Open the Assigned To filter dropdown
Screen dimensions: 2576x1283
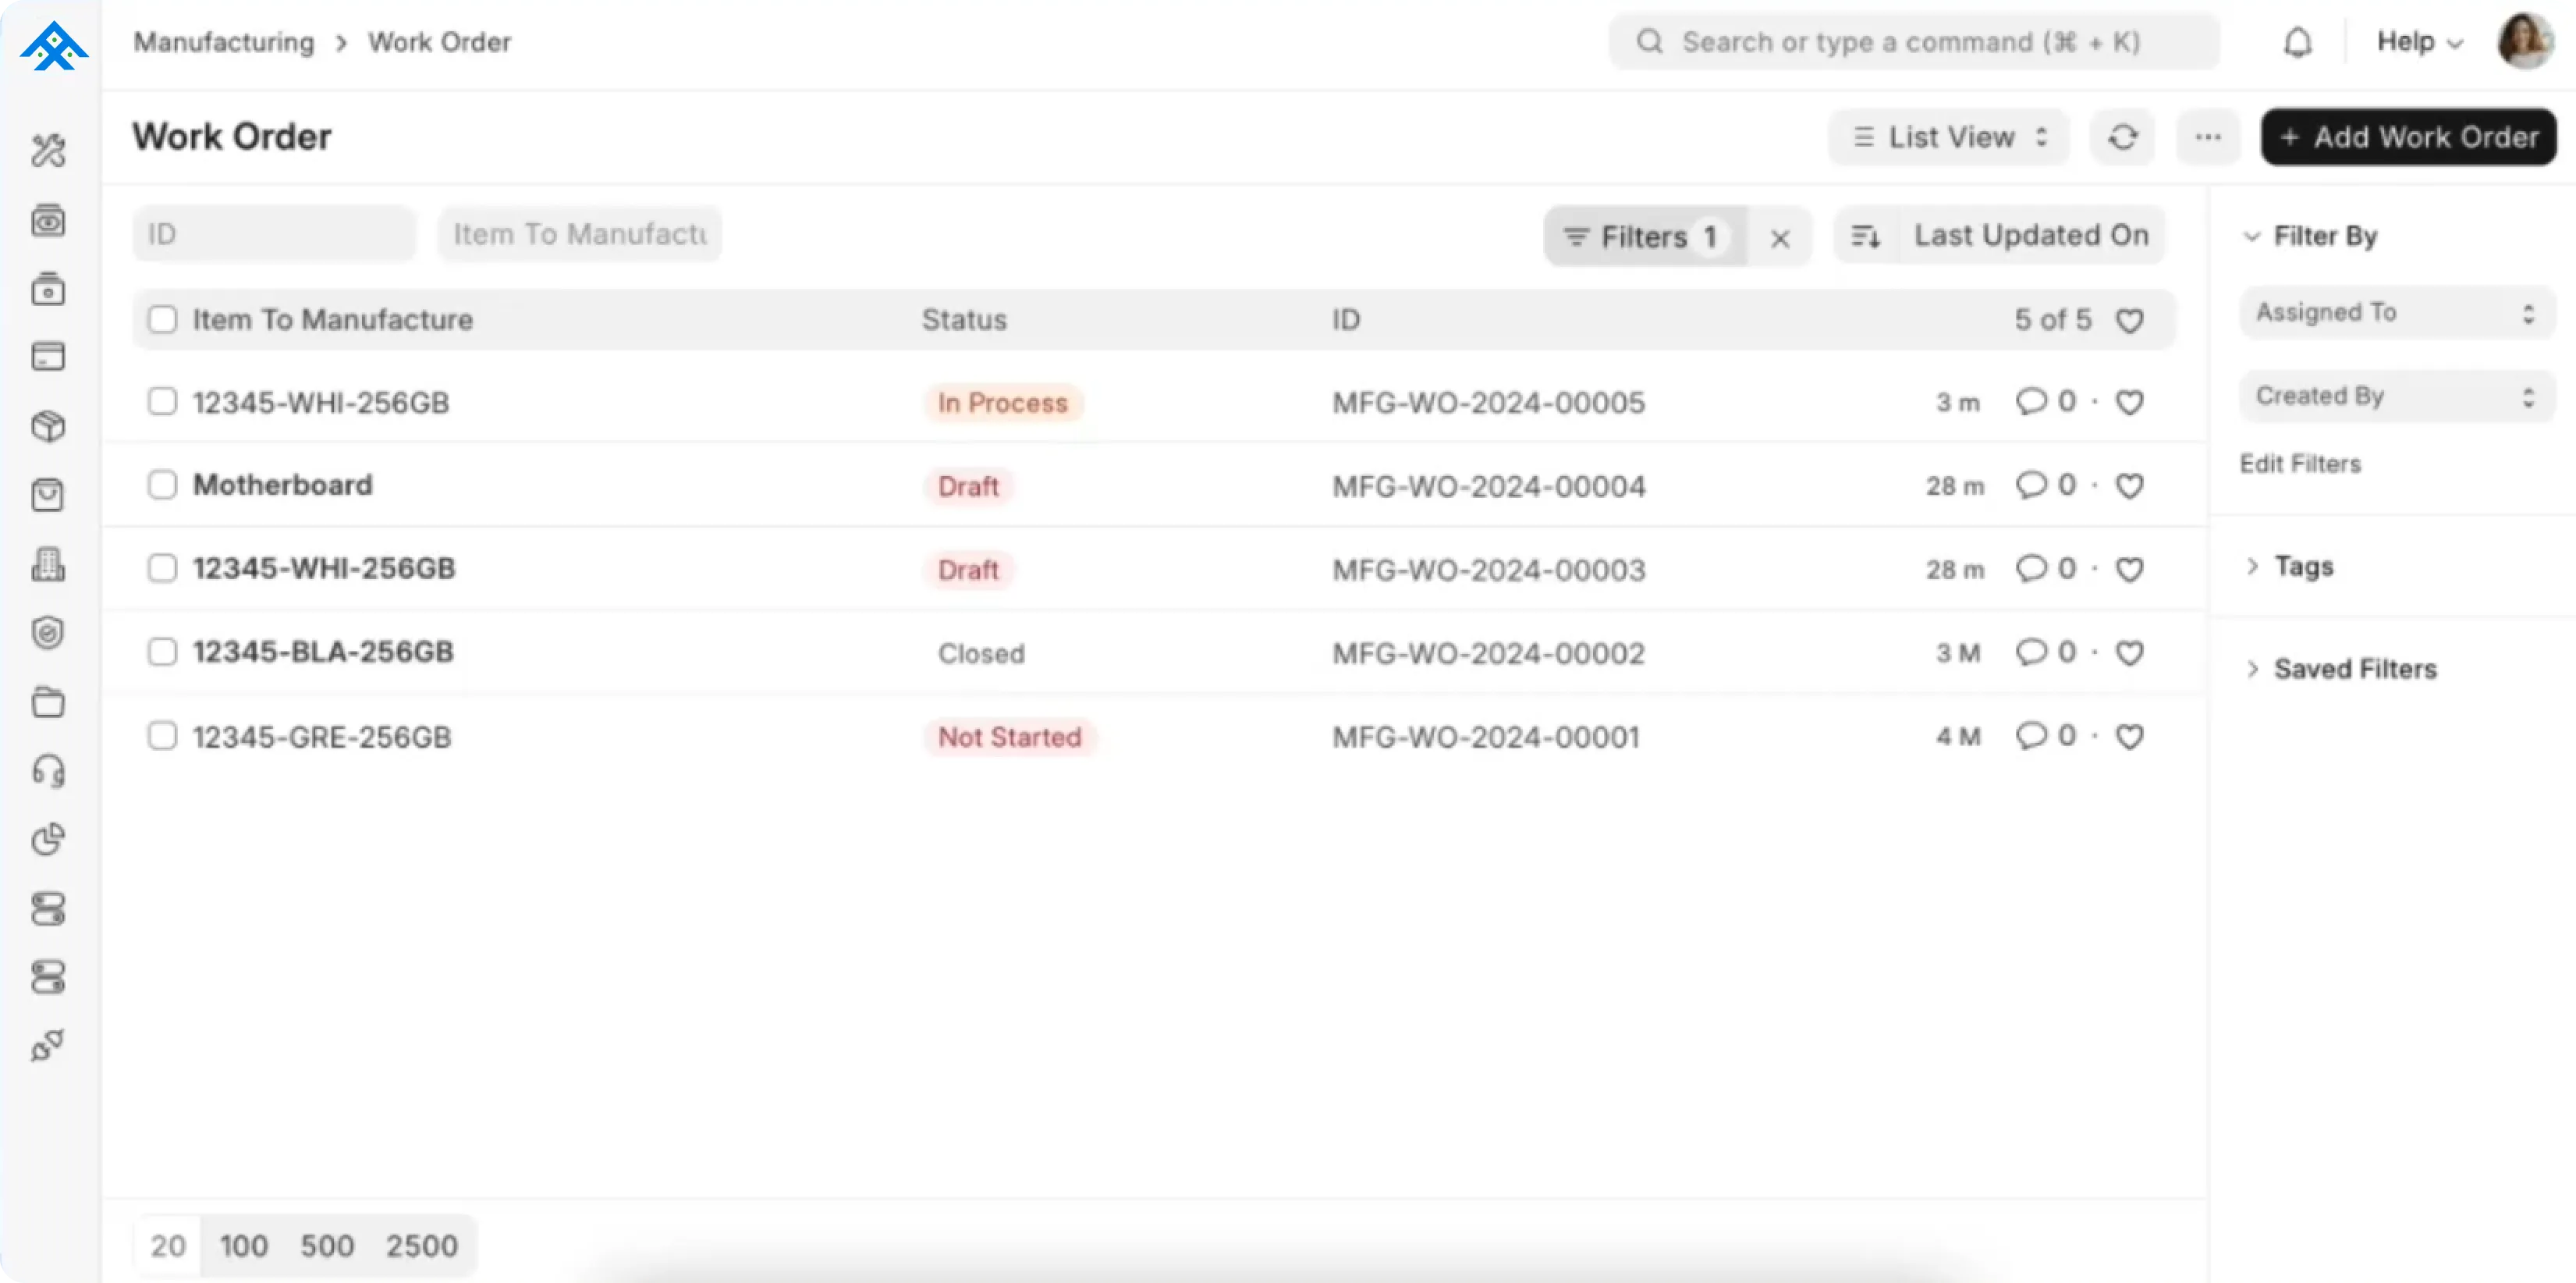2396,313
